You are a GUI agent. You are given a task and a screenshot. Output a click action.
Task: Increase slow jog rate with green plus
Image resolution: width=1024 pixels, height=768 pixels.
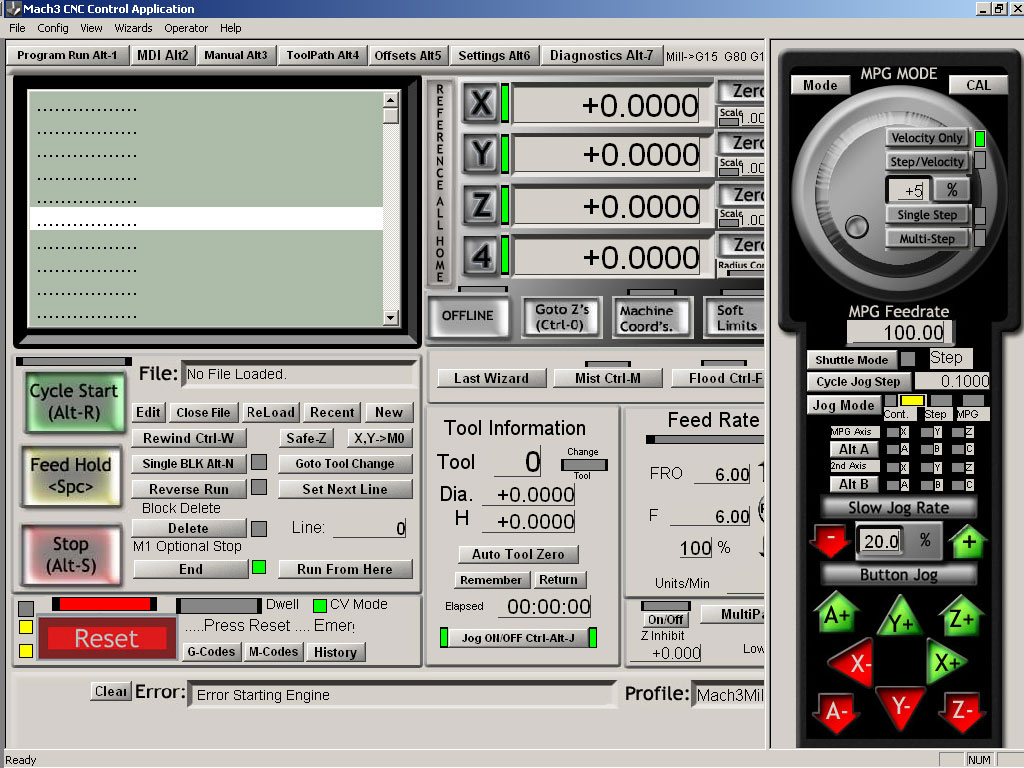[x=968, y=541]
